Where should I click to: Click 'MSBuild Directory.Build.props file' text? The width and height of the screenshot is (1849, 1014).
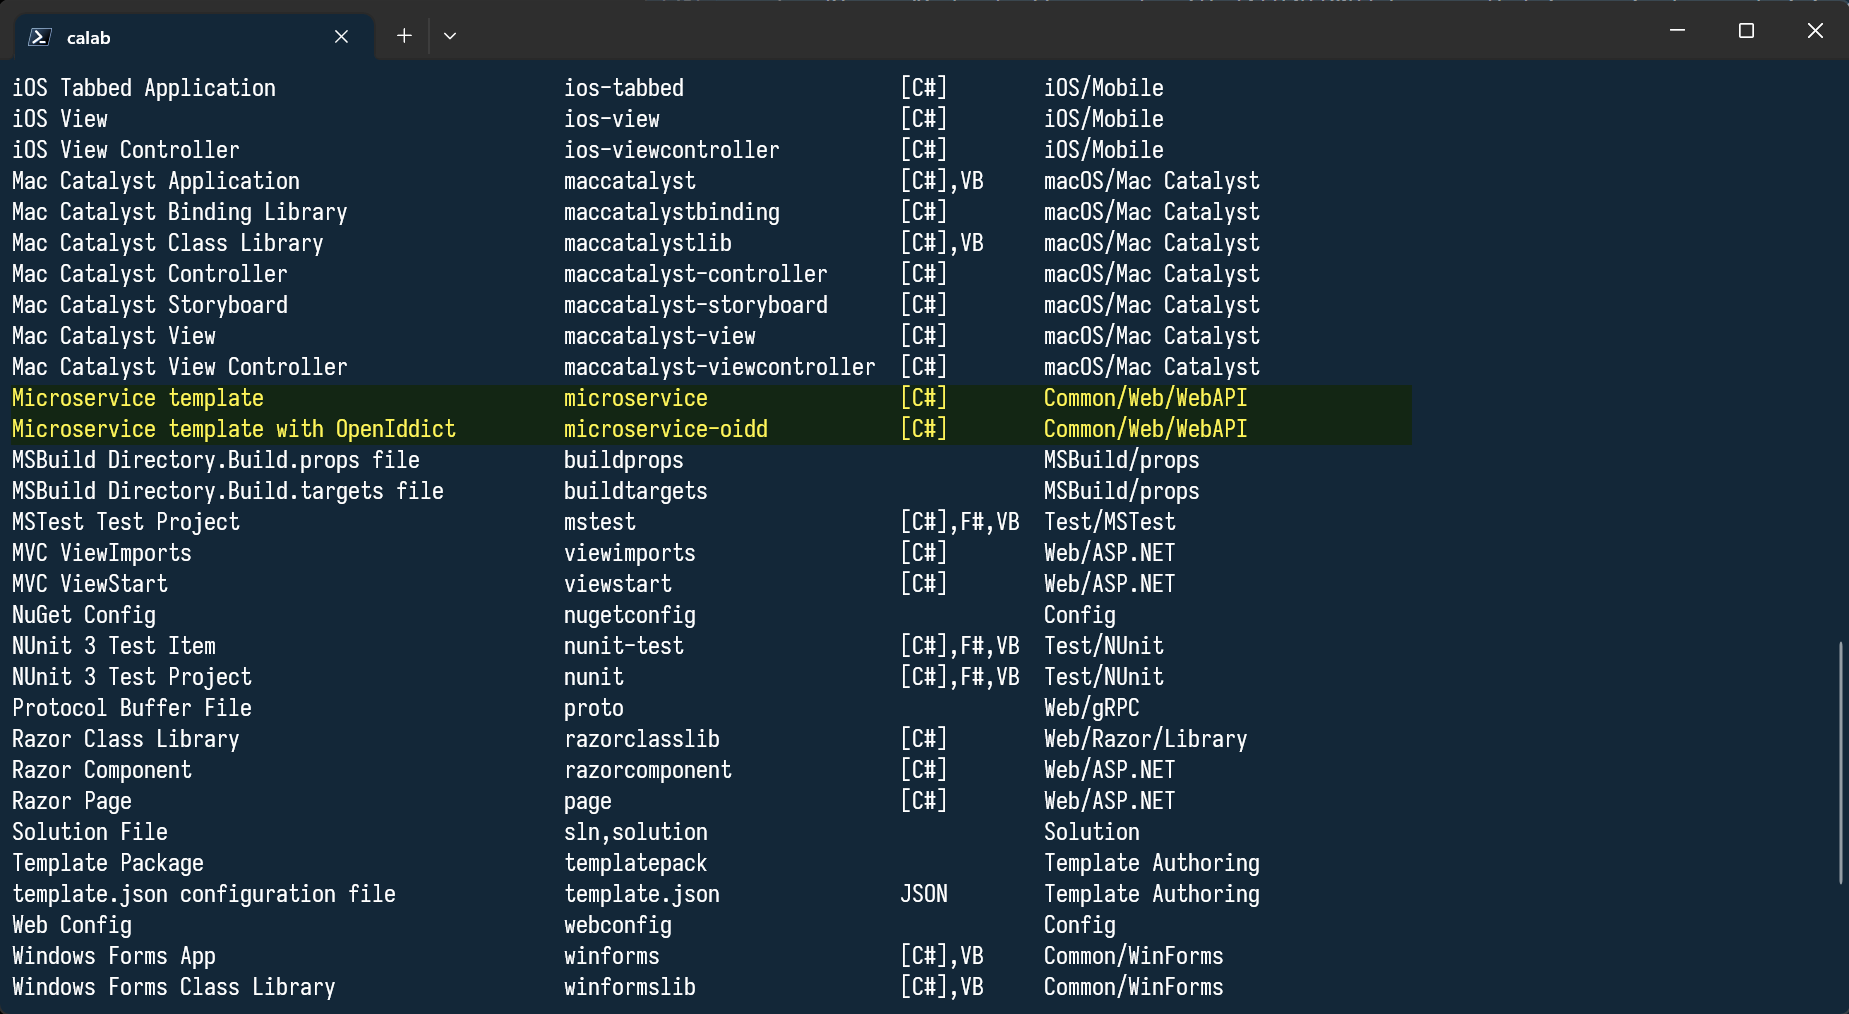click(x=216, y=460)
